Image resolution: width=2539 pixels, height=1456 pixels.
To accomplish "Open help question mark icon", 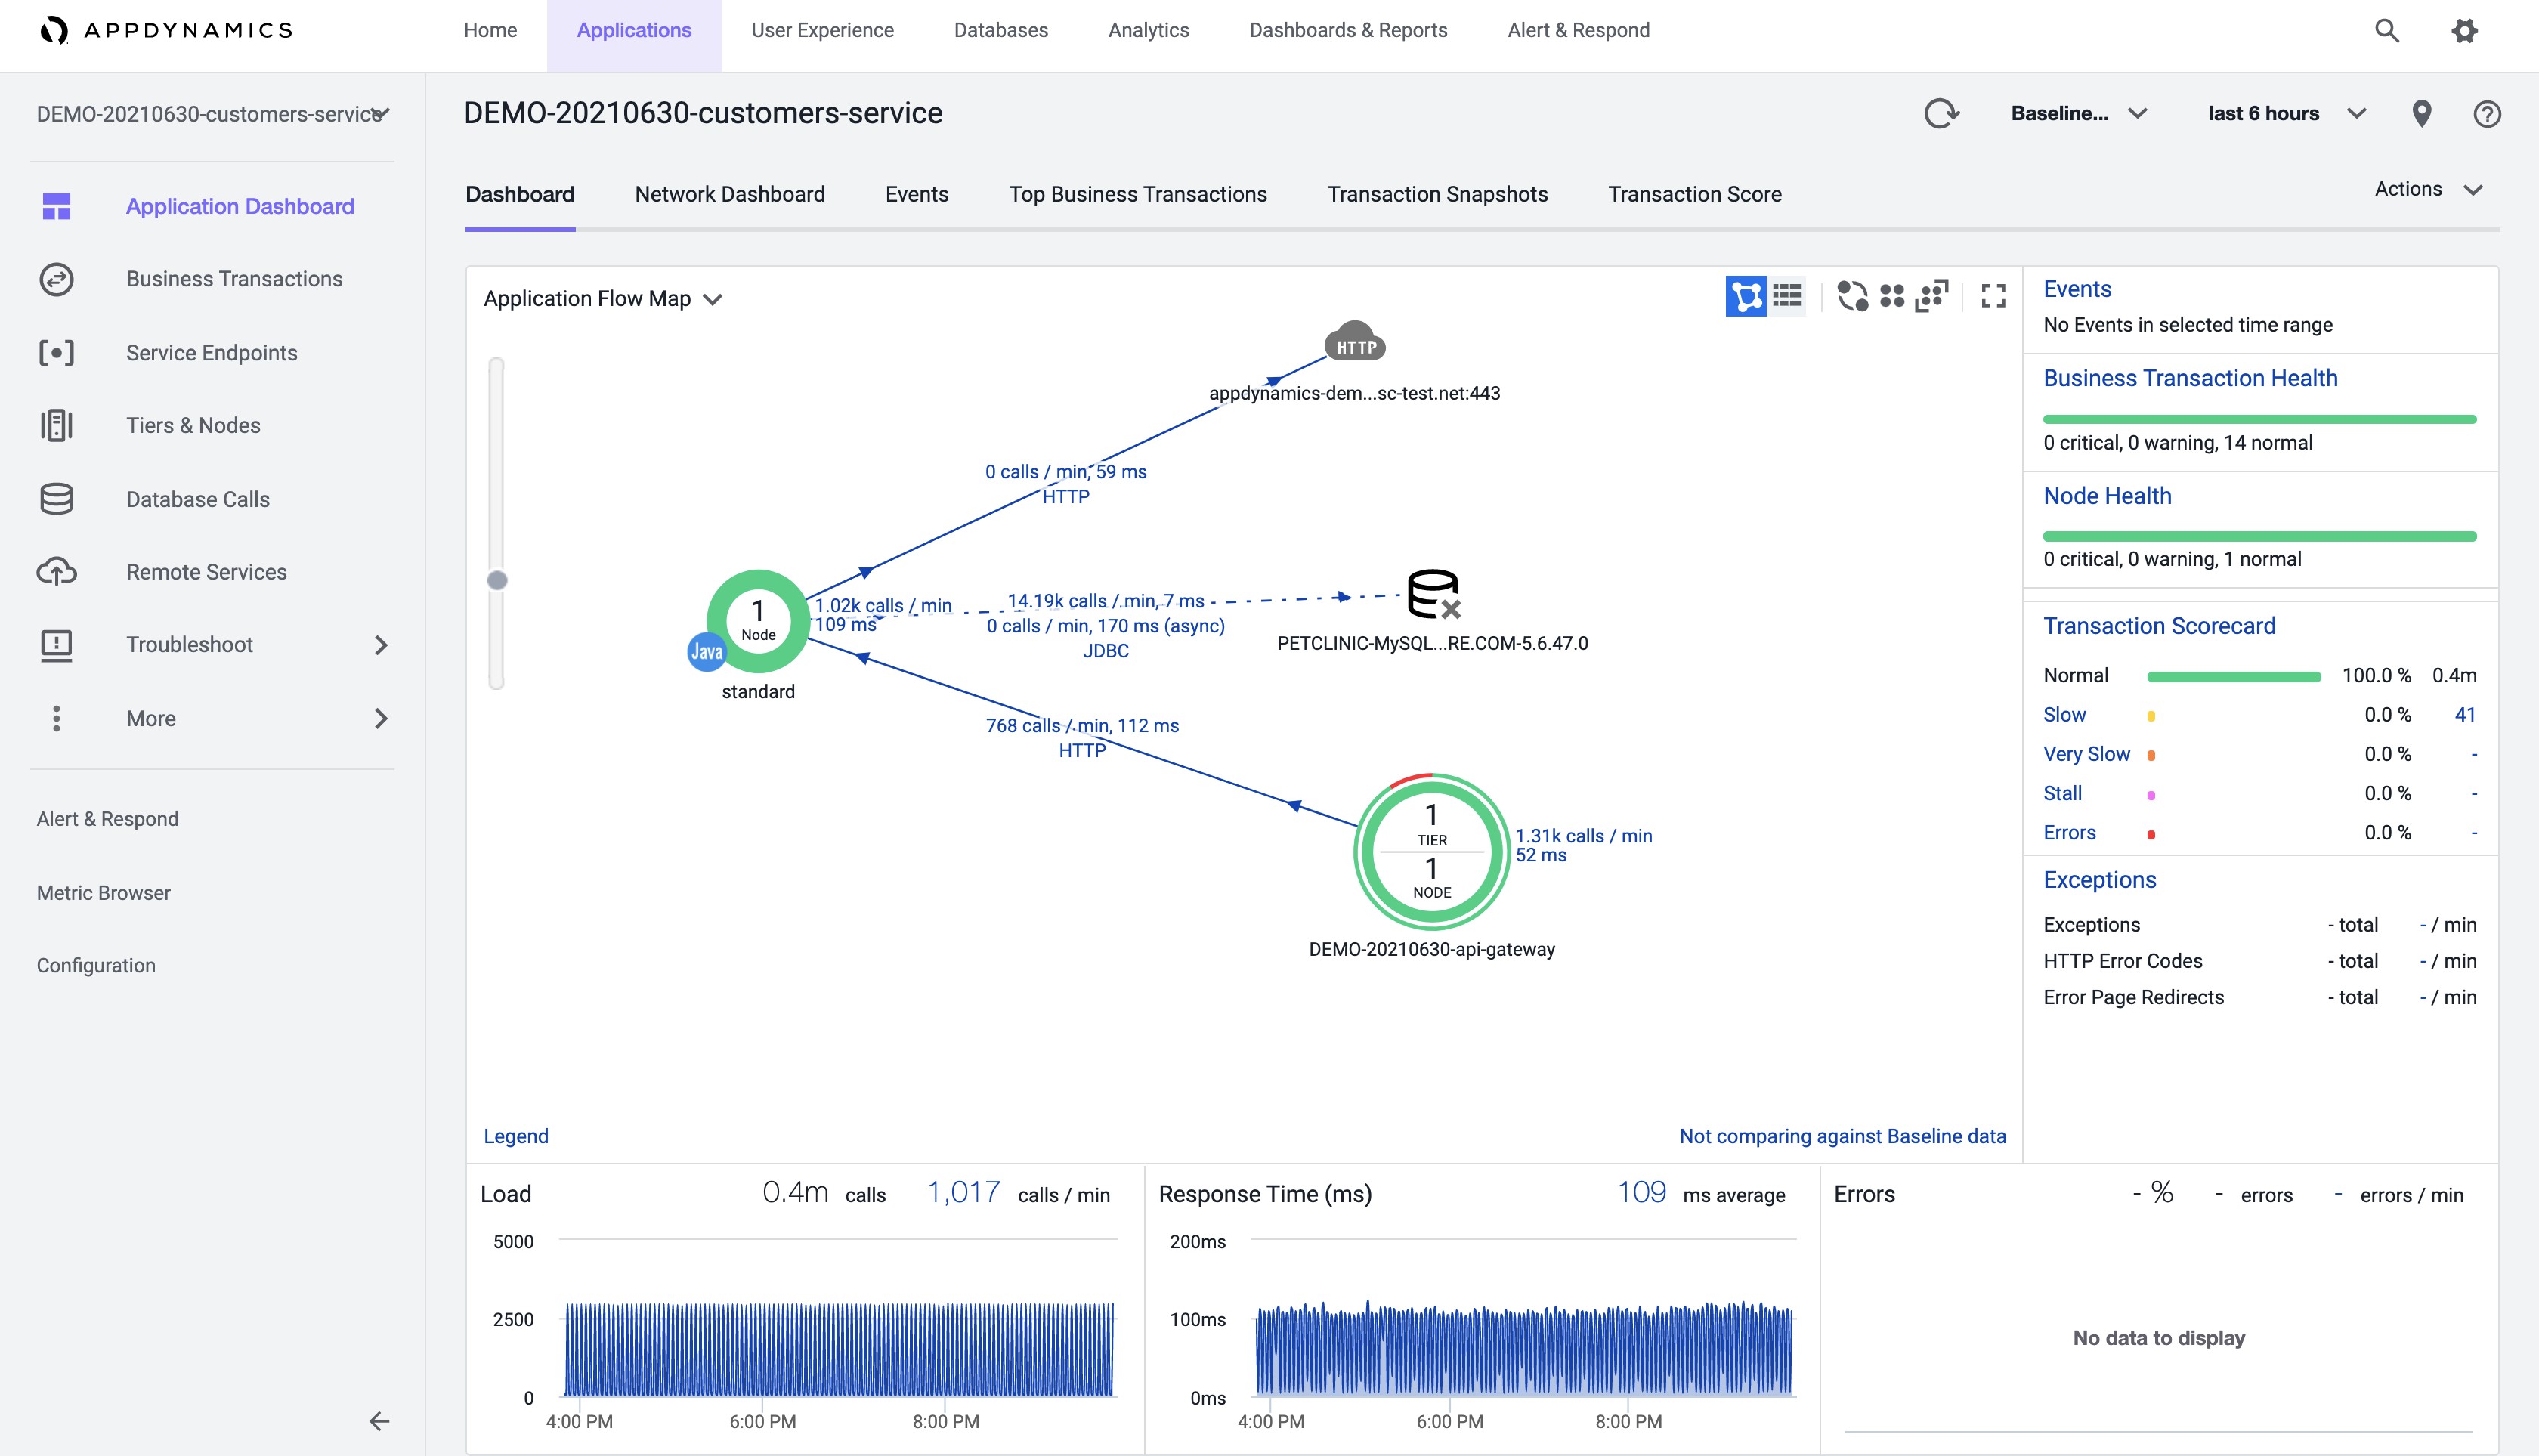I will click(2486, 114).
